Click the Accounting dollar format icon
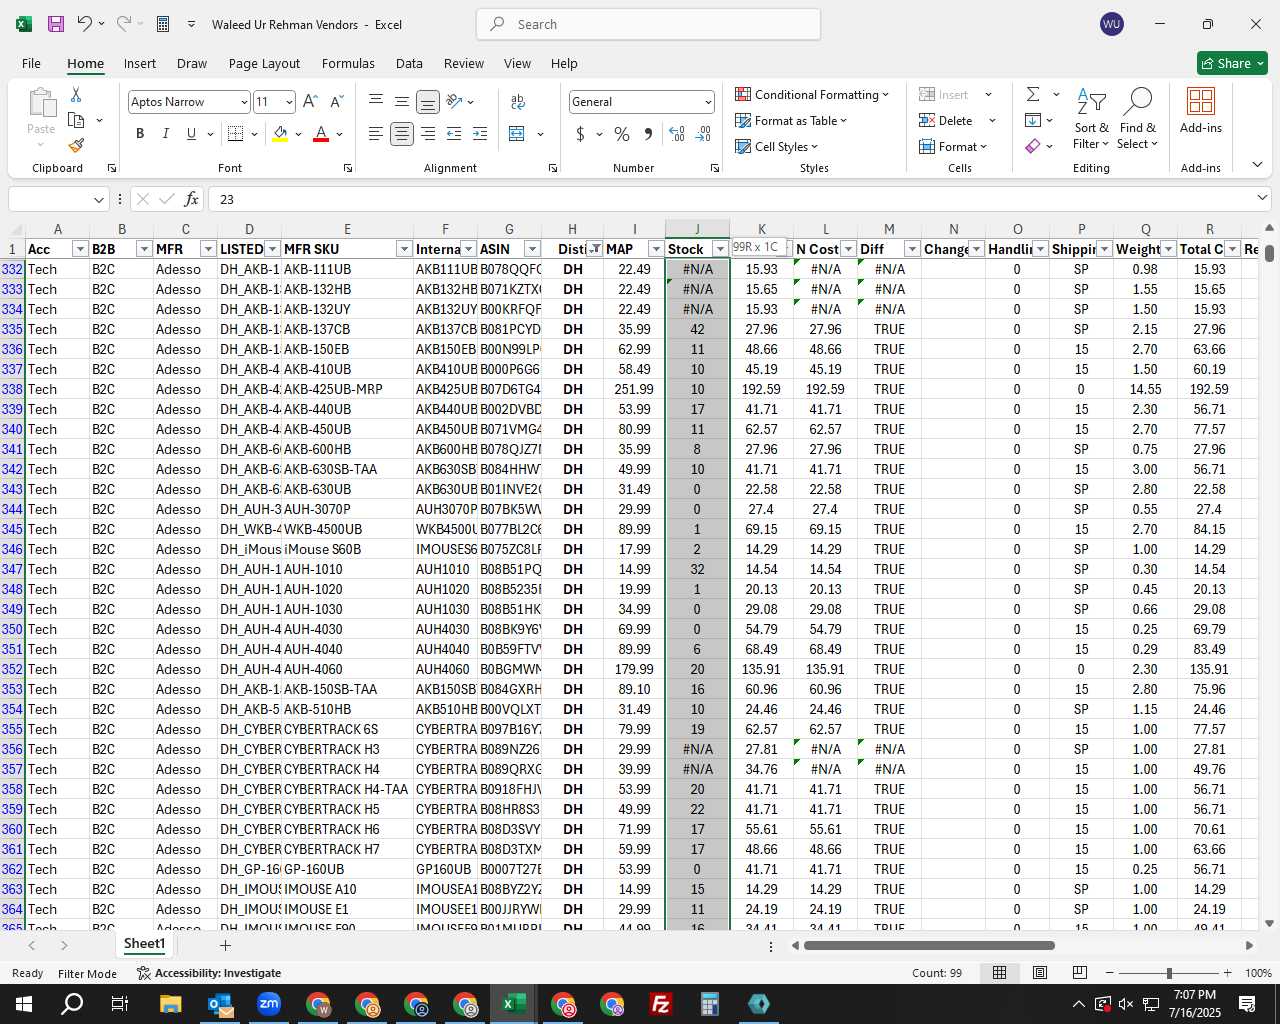Screen dimensions: 1280x1024 [581, 133]
